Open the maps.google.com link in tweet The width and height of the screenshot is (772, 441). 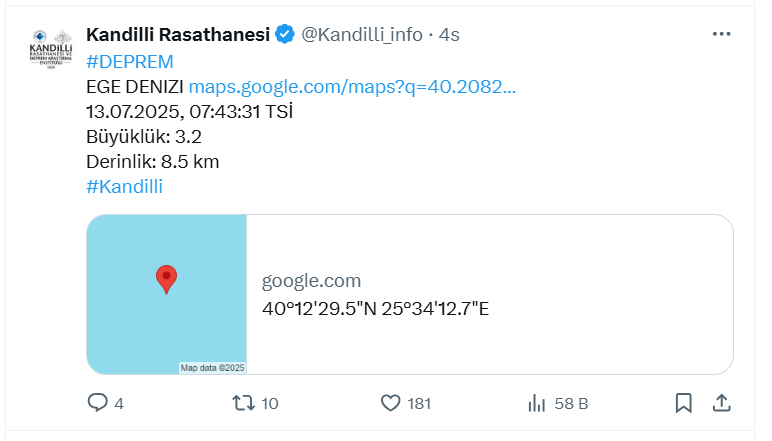[352, 87]
